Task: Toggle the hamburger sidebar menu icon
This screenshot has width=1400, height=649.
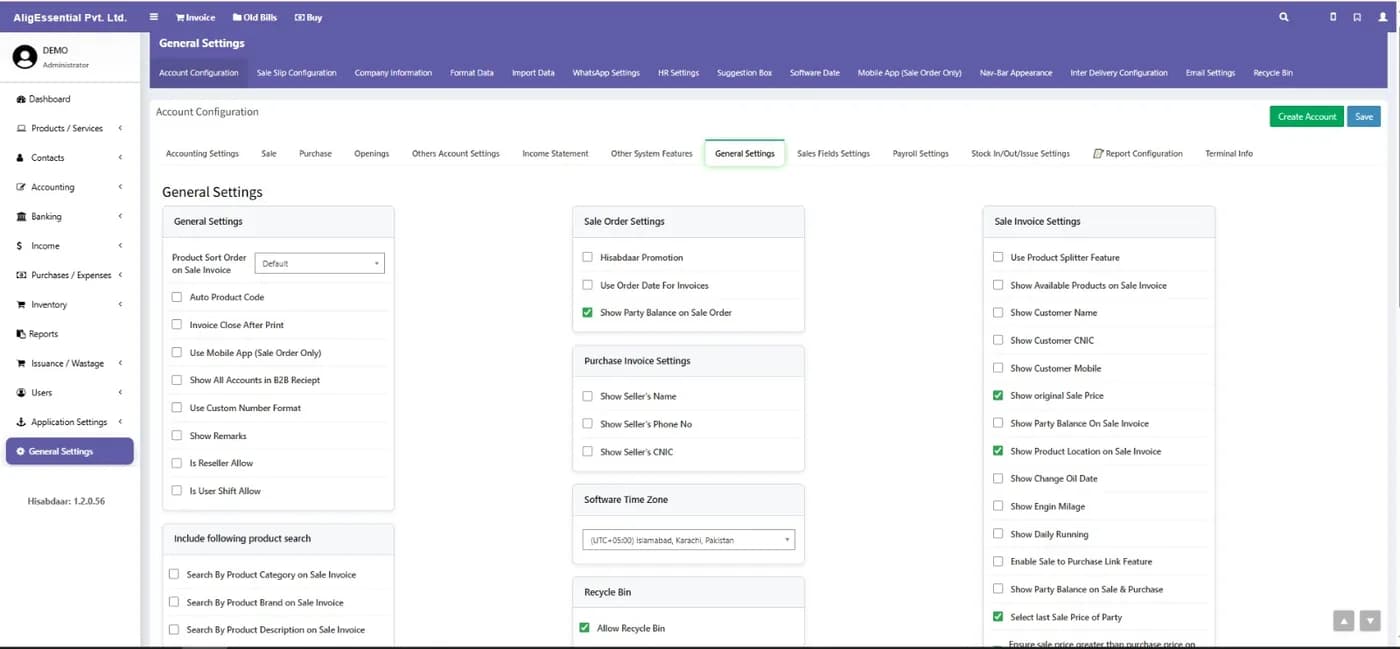Action: click(153, 17)
